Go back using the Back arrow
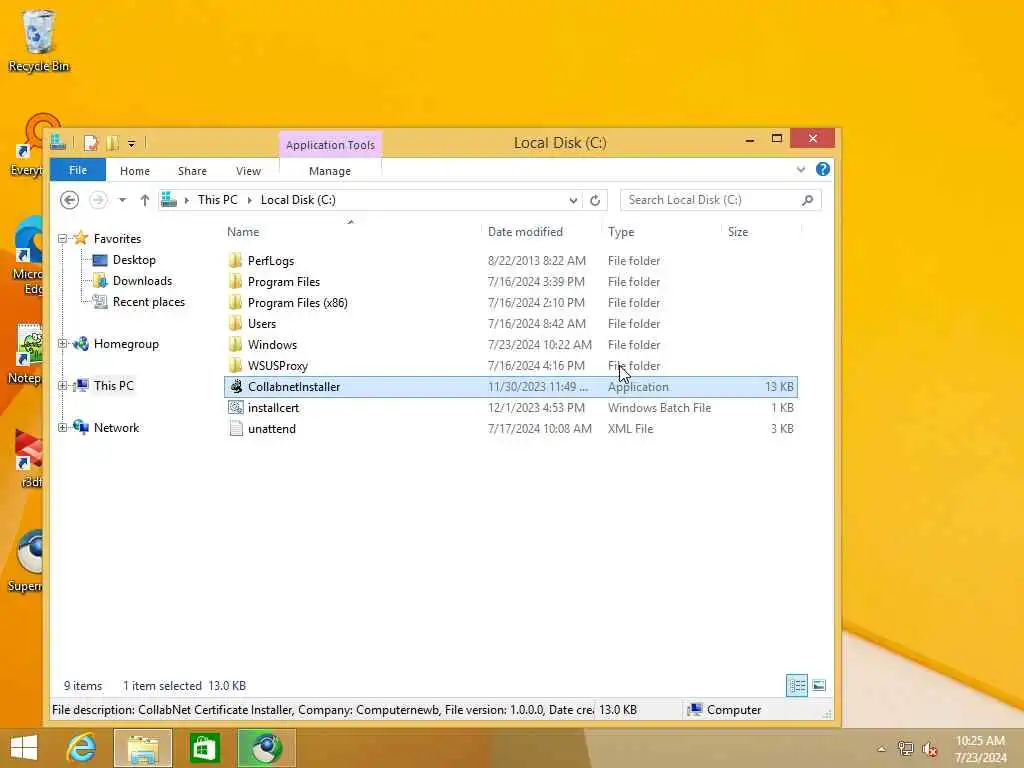The height and width of the screenshot is (768, 1024). (69, 200)
